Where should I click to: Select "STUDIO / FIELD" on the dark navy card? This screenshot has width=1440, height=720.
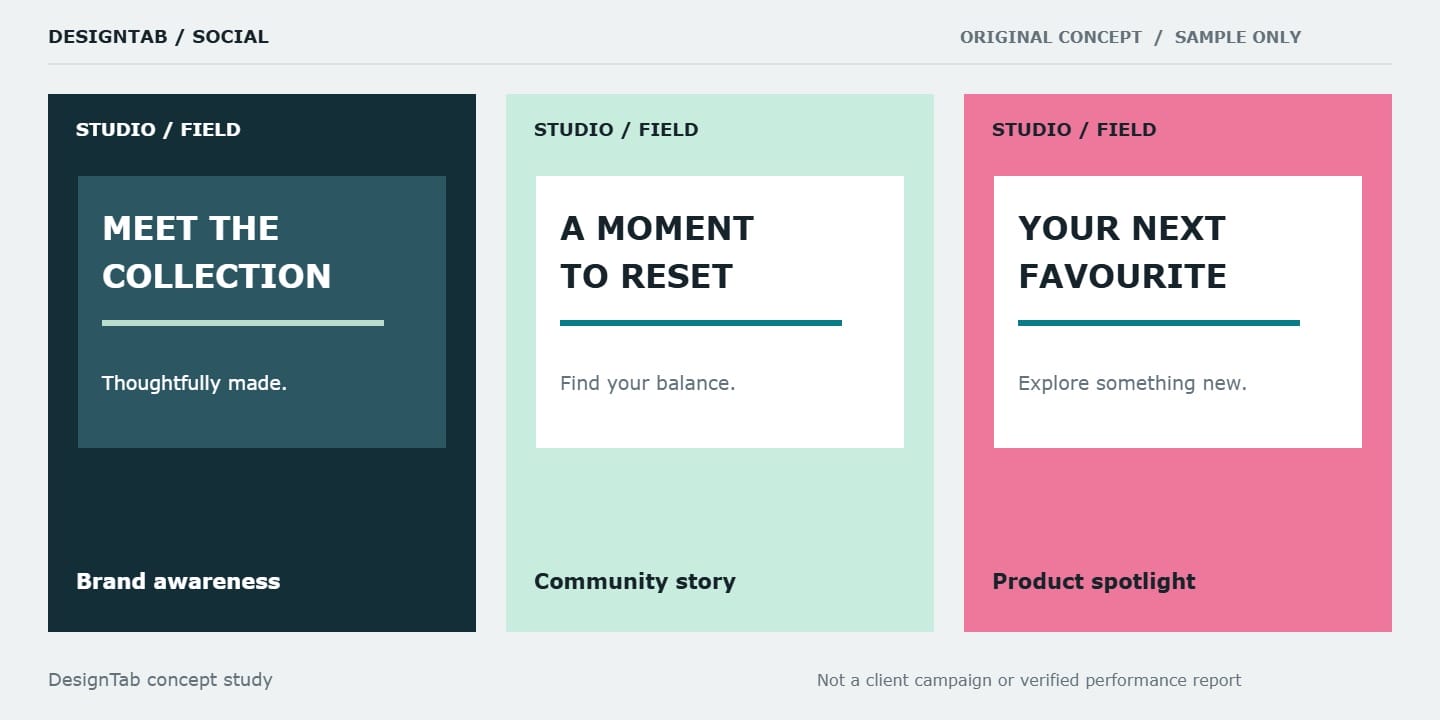coord(158,129)
